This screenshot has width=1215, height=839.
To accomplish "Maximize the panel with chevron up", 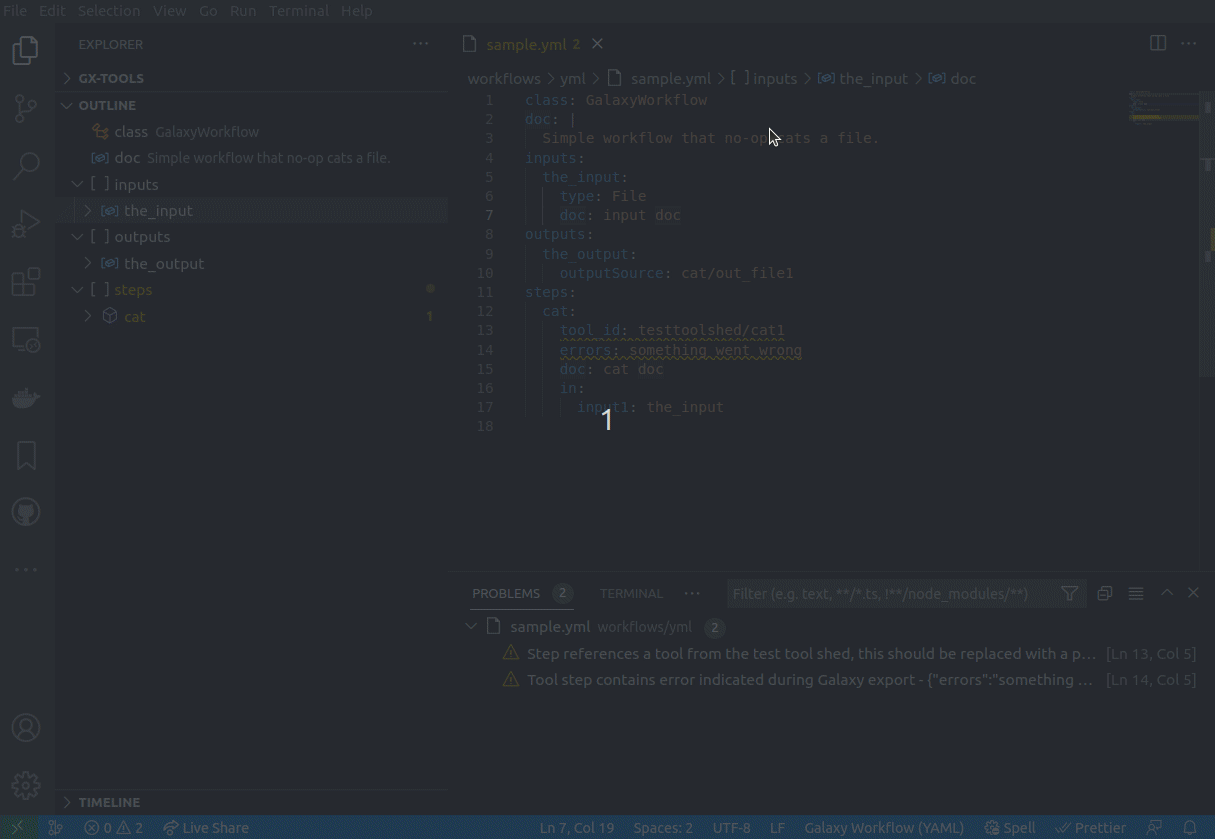I will point(1166,593).
